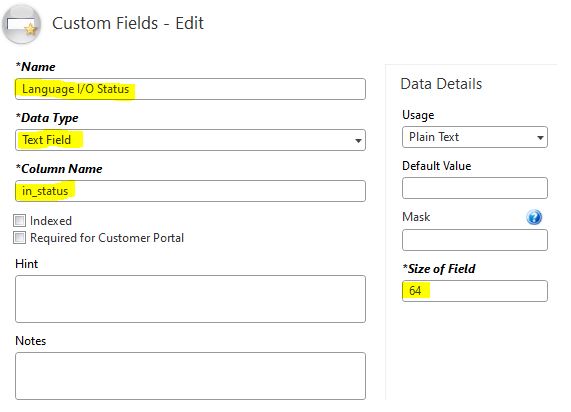
Task: Click the Custom Fields - Edit title
Action: coord(128,23)
